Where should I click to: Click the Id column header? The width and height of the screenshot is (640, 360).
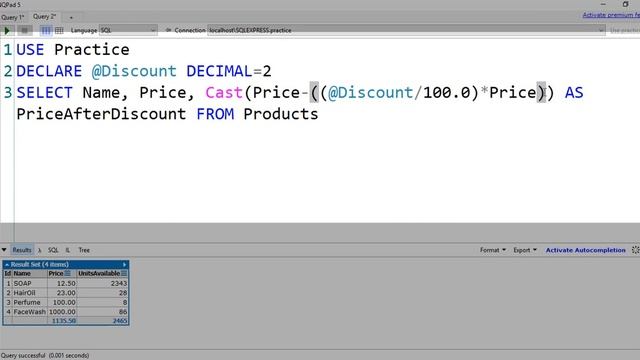click(x=7, y=273)
